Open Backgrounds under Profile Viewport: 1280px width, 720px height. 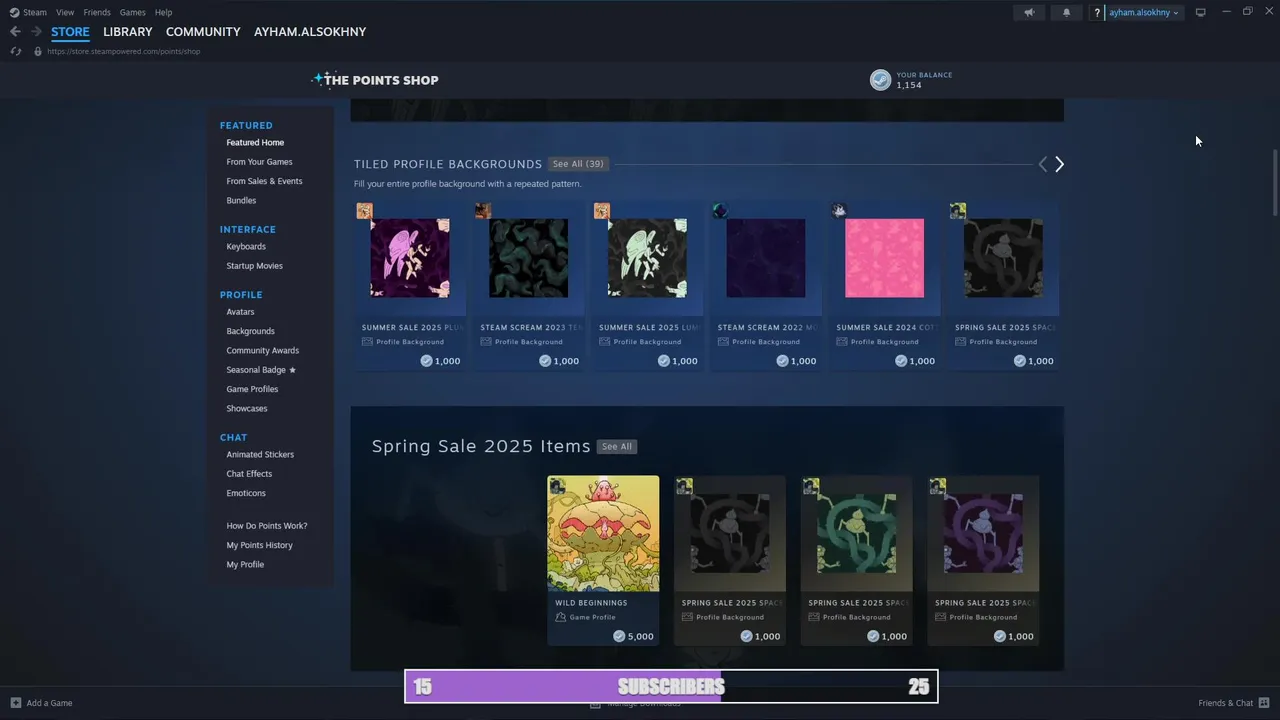(250, 331)
